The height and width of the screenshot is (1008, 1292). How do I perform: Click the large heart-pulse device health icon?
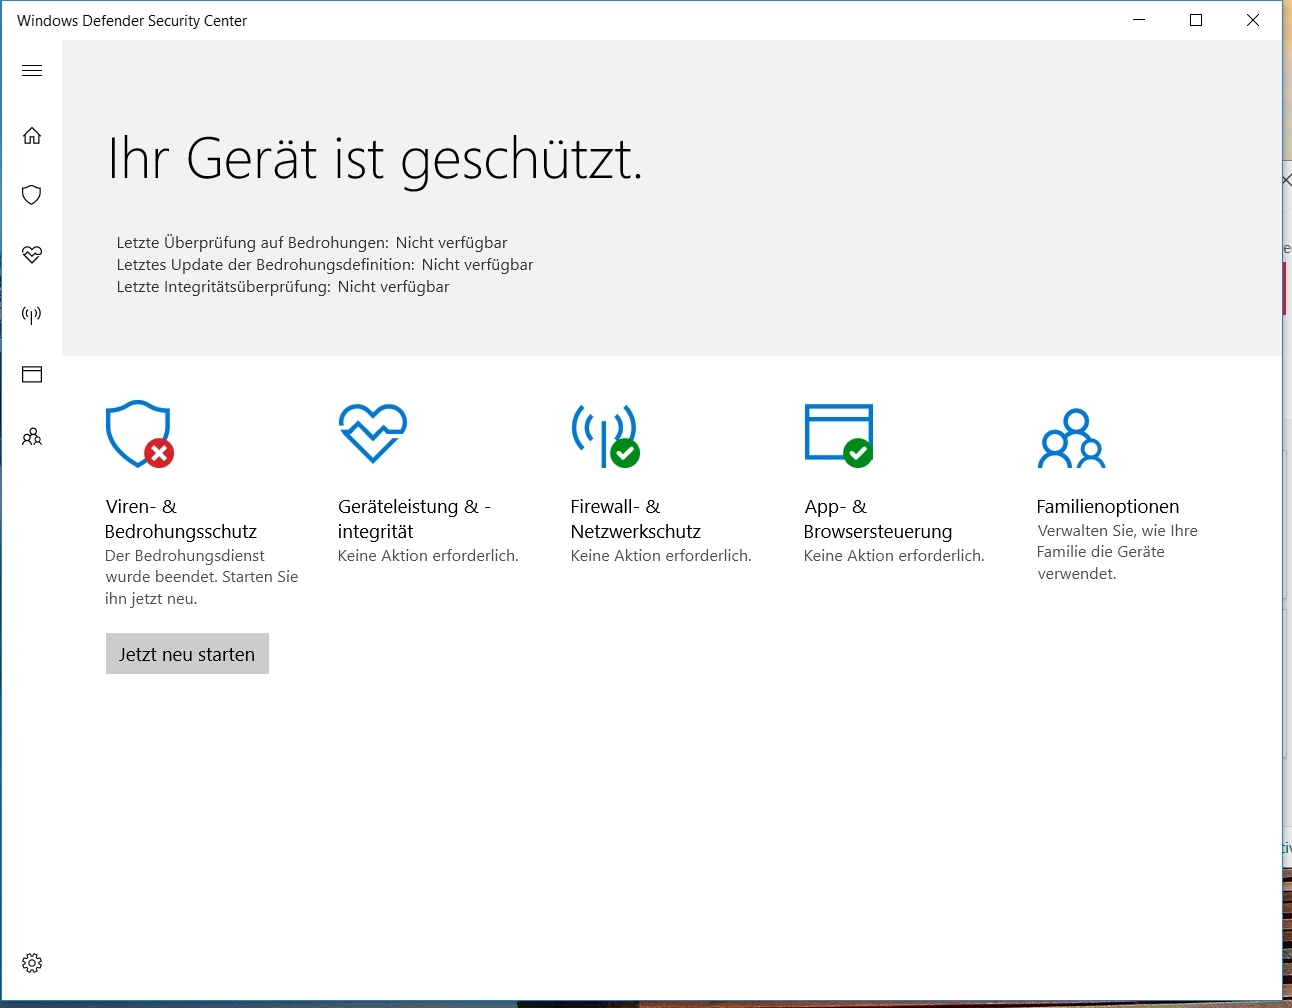[x=373, y=433]
